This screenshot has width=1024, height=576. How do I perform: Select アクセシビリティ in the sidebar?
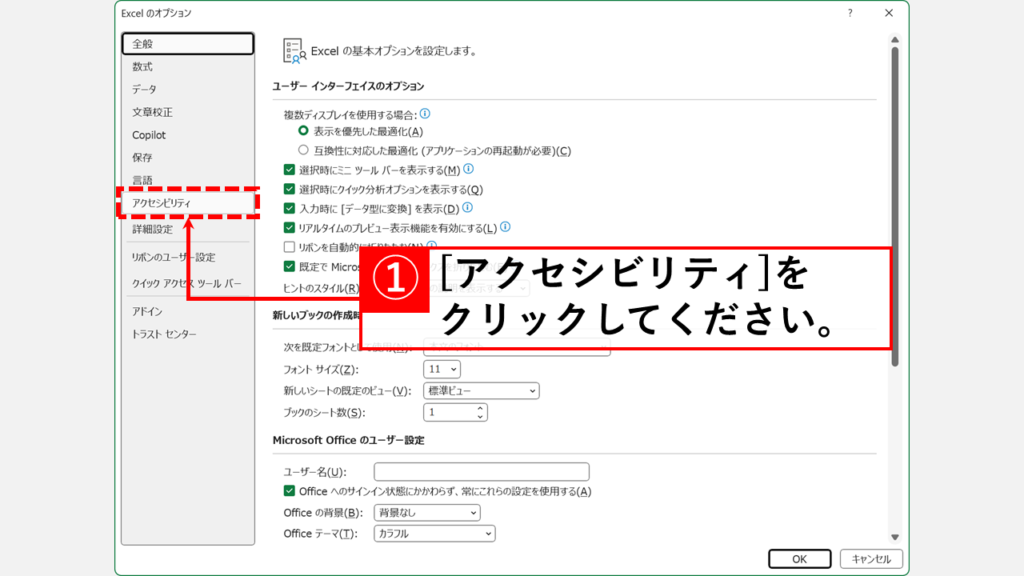pyautogui.click(x=162, y=203)
